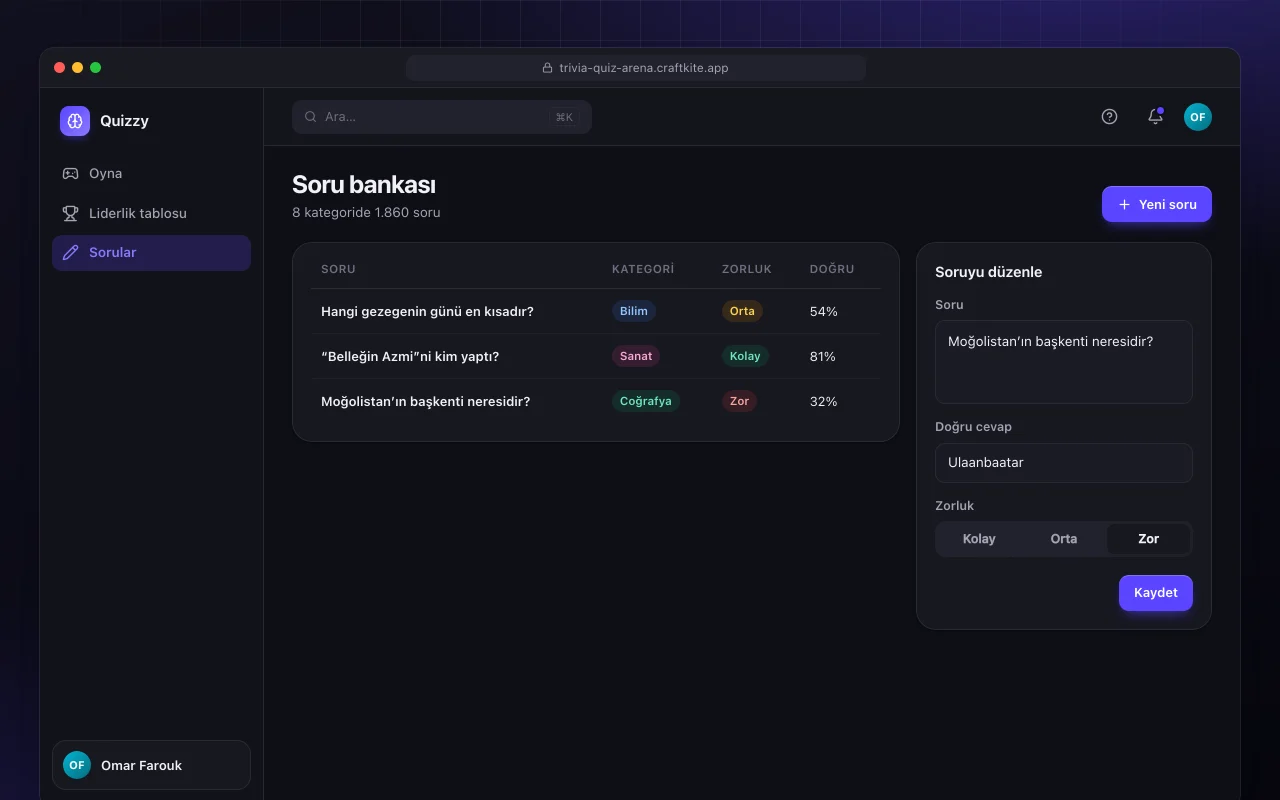Click the 81% value in the Doğru column

[822, 356]
